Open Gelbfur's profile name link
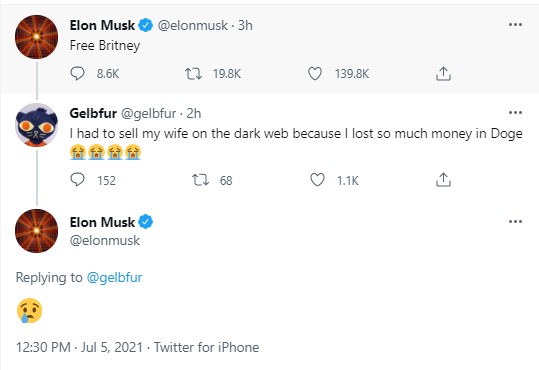Viewport: 539px width, 370px height. 93,113
